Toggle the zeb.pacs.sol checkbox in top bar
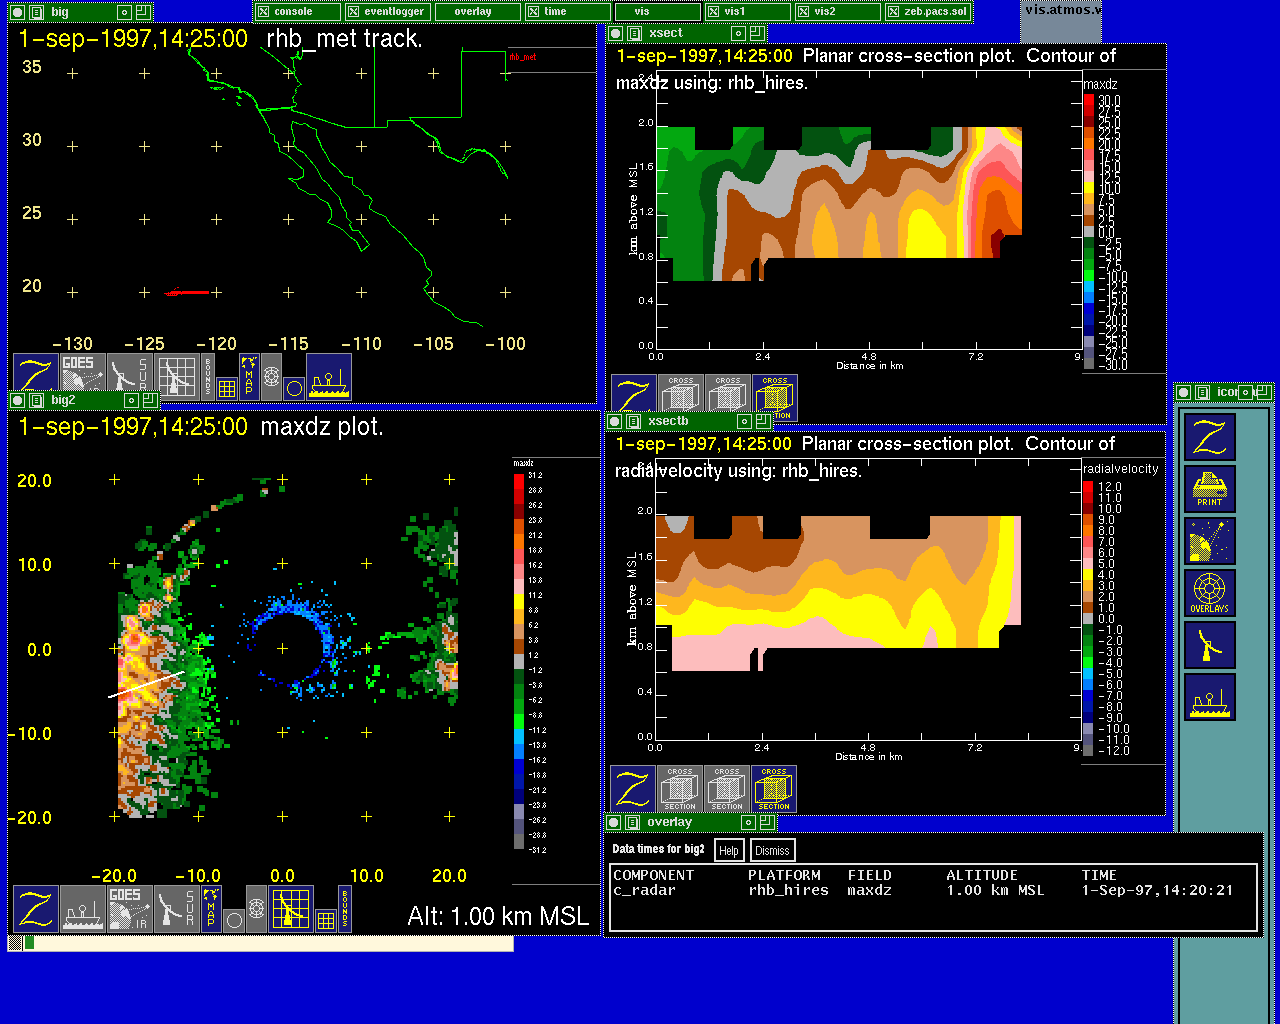1280x1024 pixels. (894, 12)
